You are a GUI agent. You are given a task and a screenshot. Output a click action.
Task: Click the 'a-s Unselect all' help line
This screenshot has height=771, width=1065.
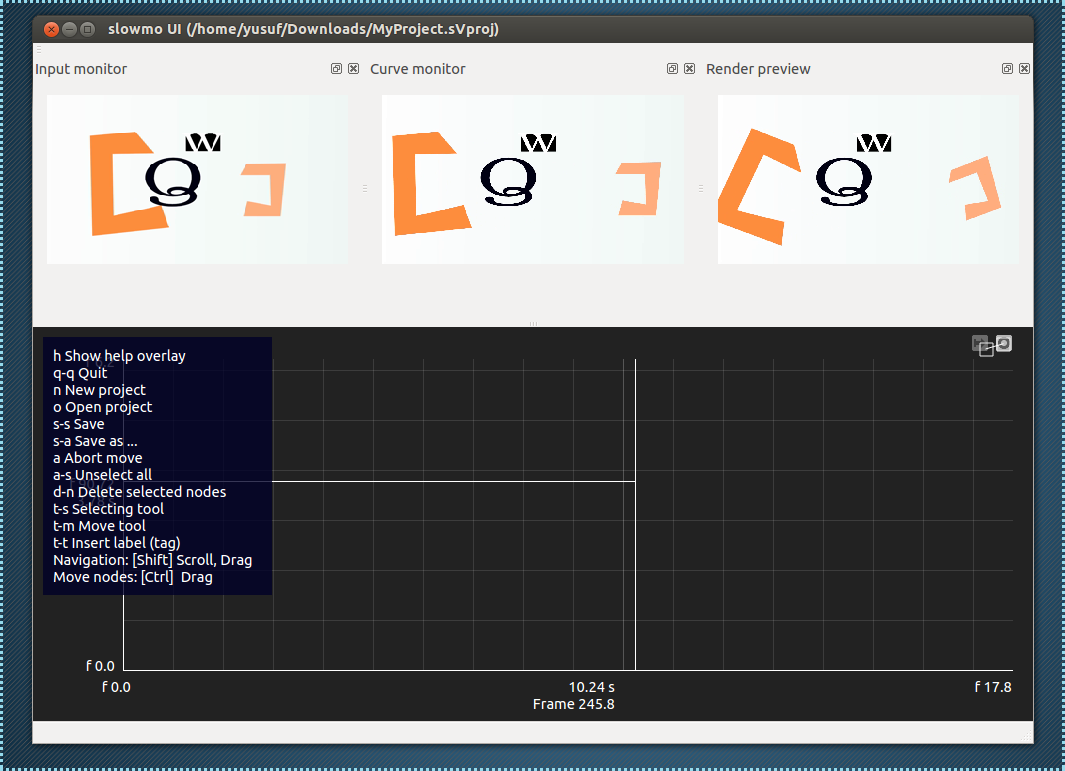[103, 475]
